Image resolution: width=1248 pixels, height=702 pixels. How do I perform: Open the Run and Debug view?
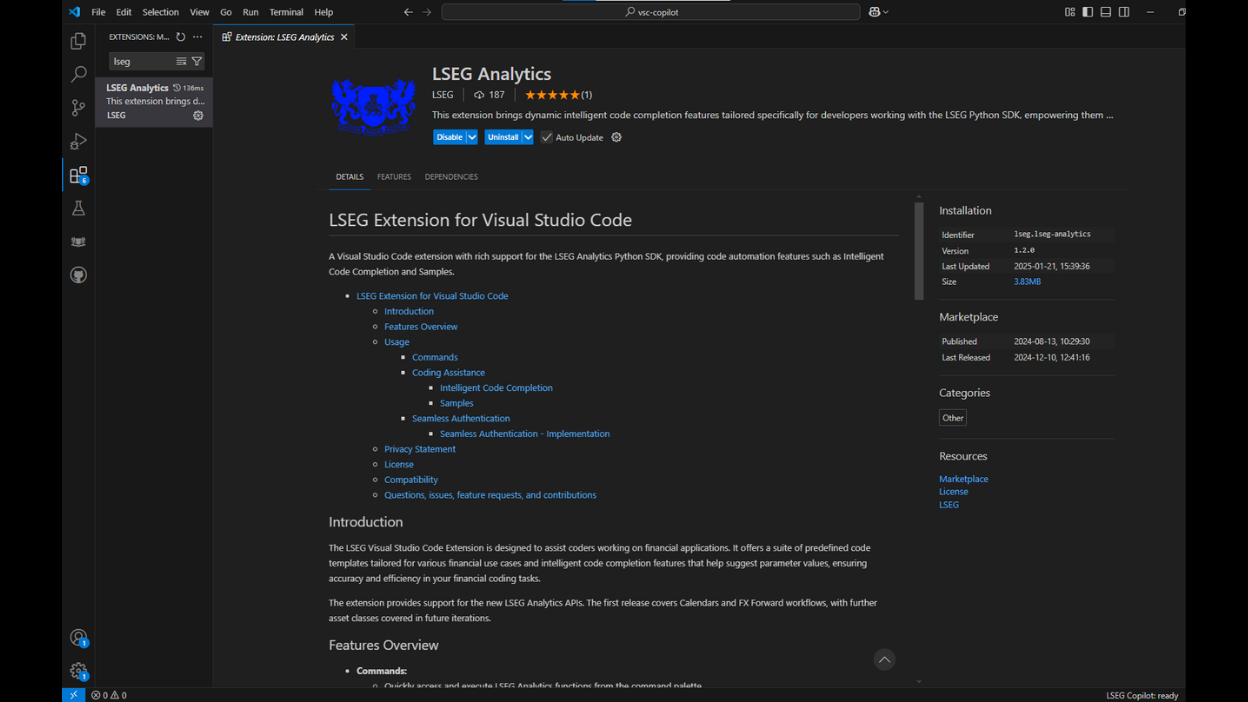coord(78,141)
